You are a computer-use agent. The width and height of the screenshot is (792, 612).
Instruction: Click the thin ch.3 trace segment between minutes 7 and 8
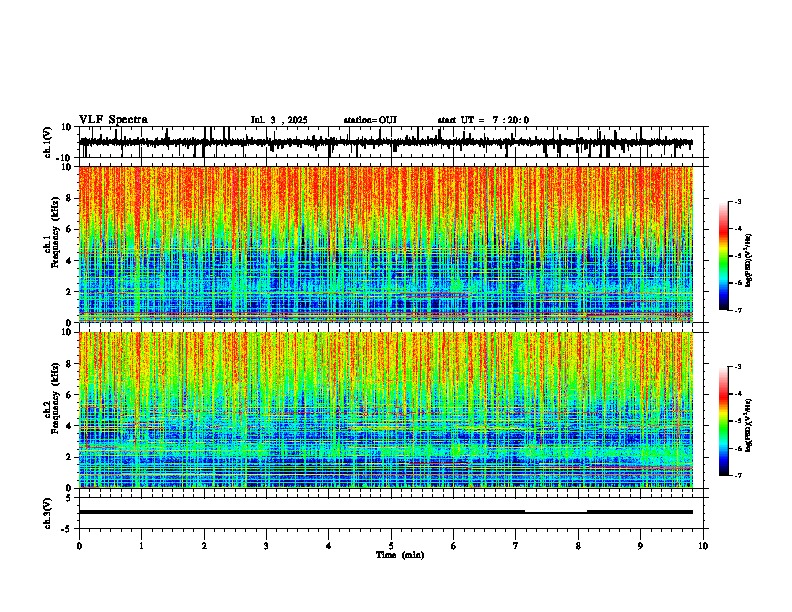556,513
